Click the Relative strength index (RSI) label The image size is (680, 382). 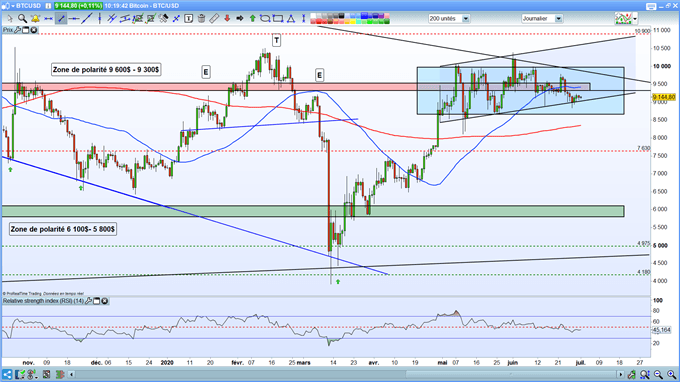(x=43, y=301)
